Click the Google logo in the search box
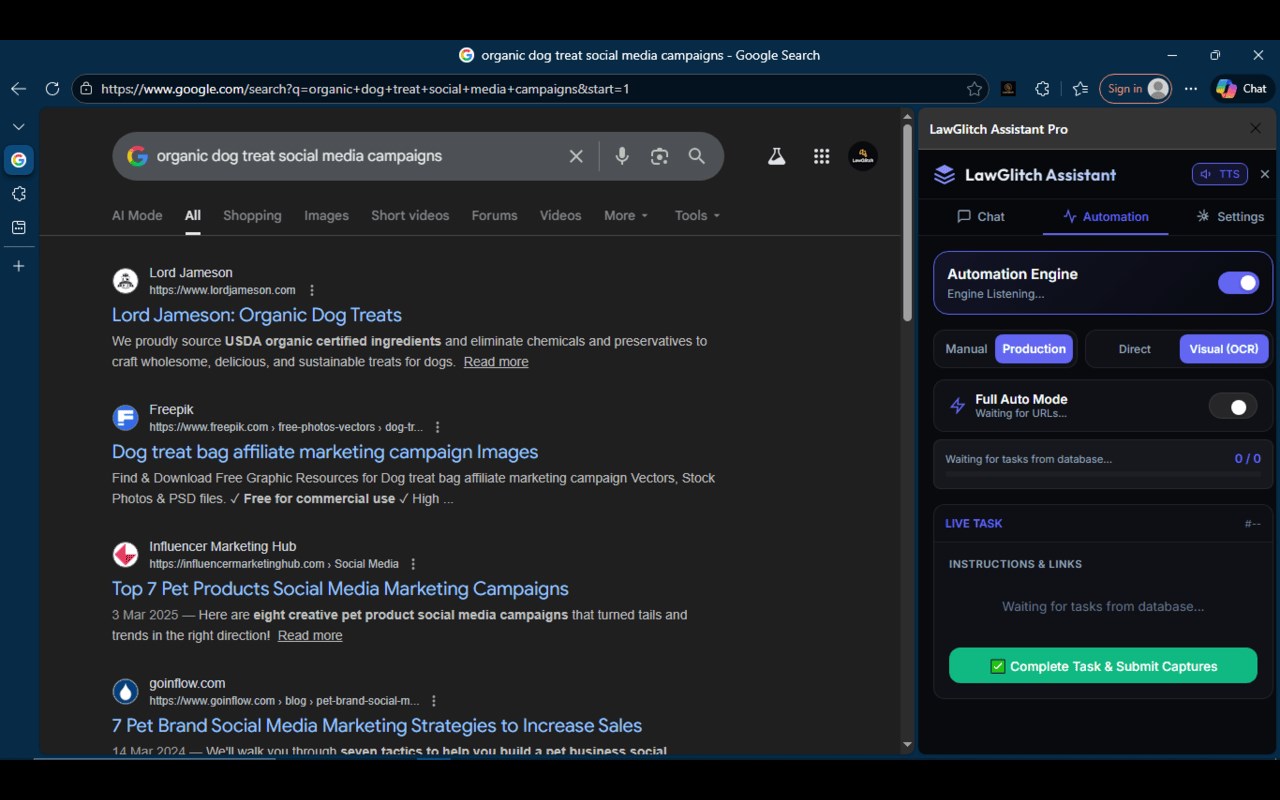1280x800 pixels. pos(137,156)
